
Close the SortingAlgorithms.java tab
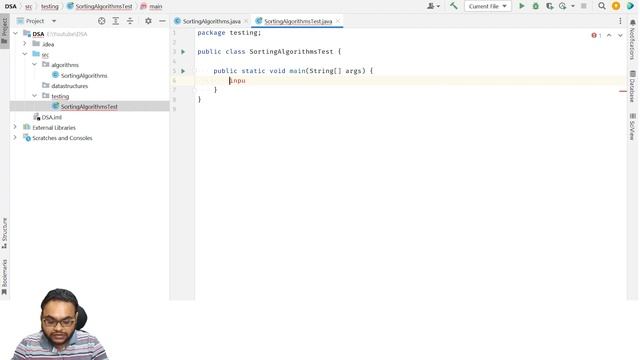(246, 21)
